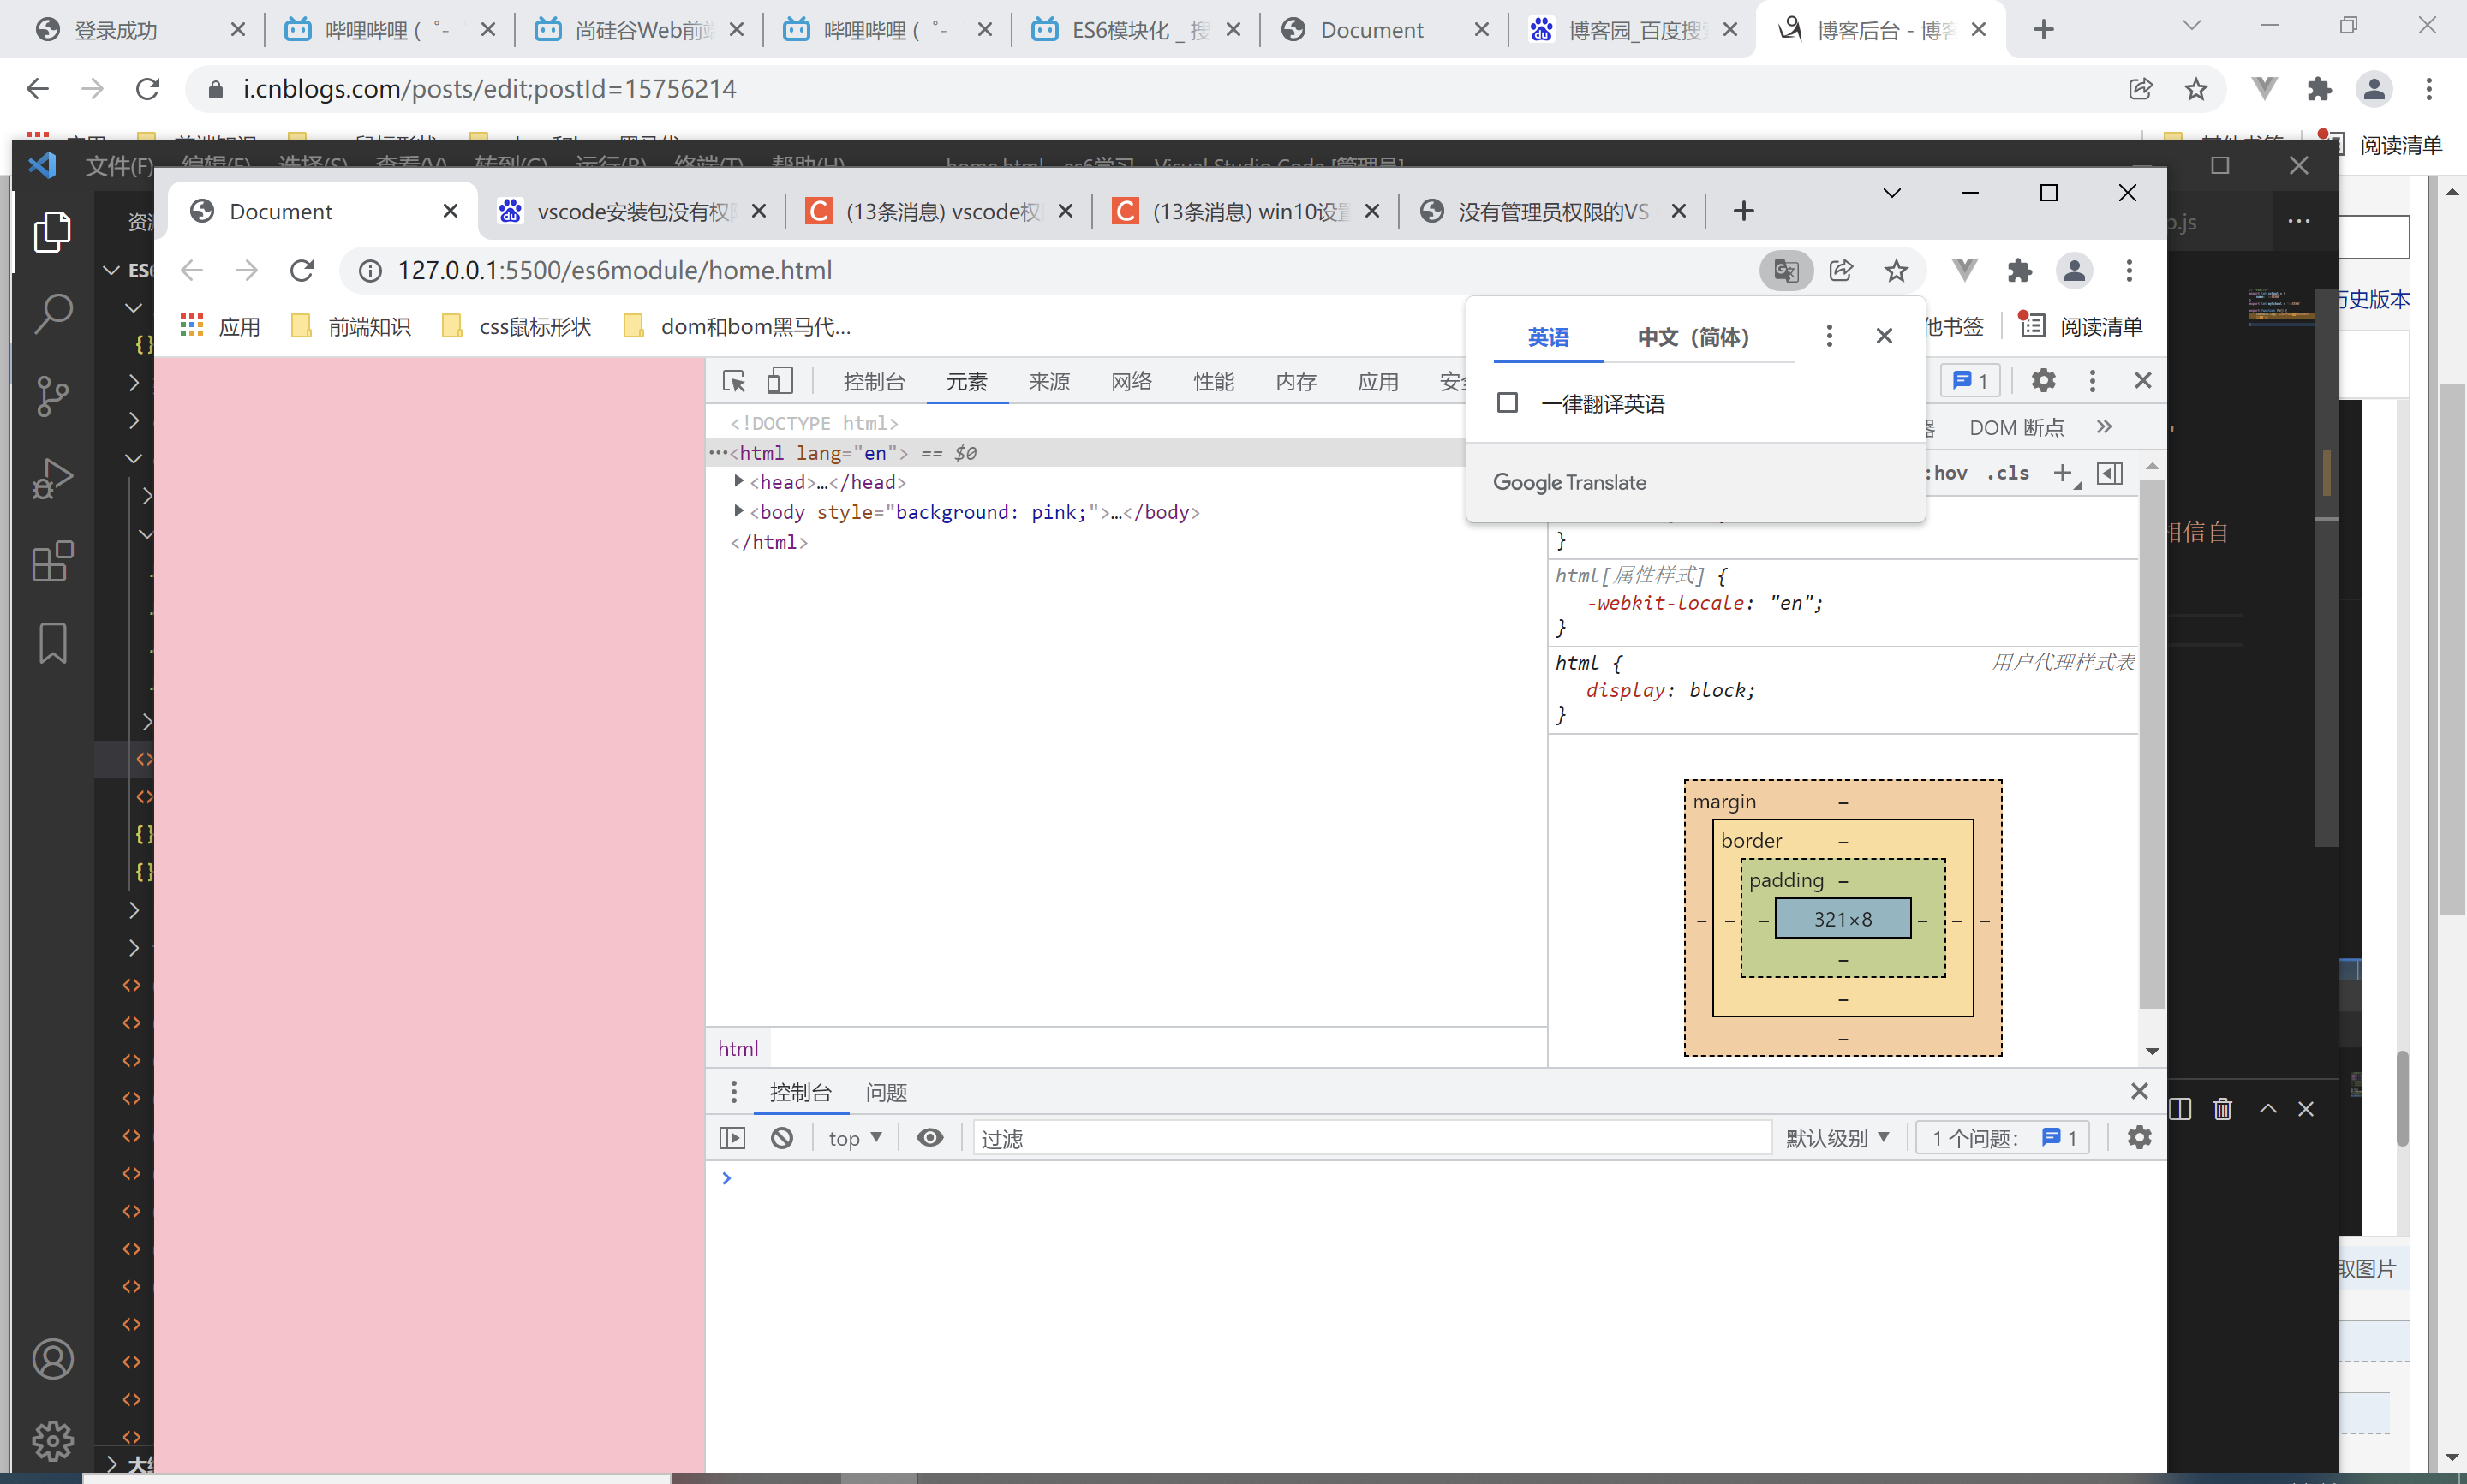Expand the body element node
Image resolution: width=2467 pixels, height=1484 pixels.
(739, 511)
